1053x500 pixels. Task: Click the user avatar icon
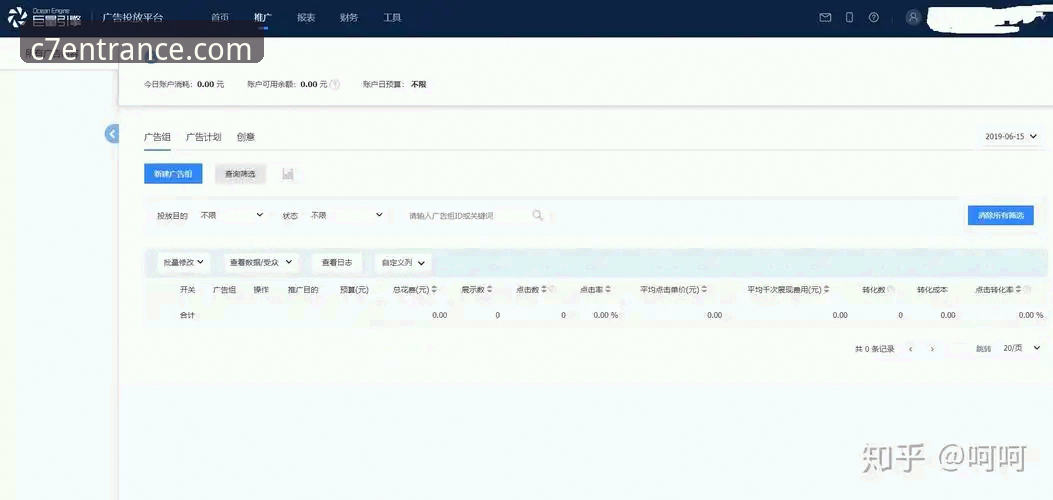pyautogui.click(x=913, y=17)
